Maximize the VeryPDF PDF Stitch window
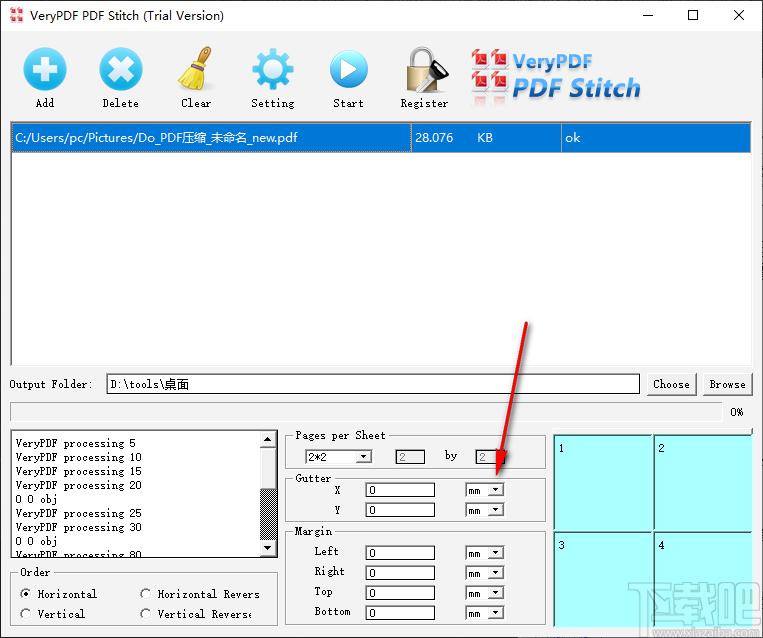Screen dimensions: 763x638 click(693, 15)
